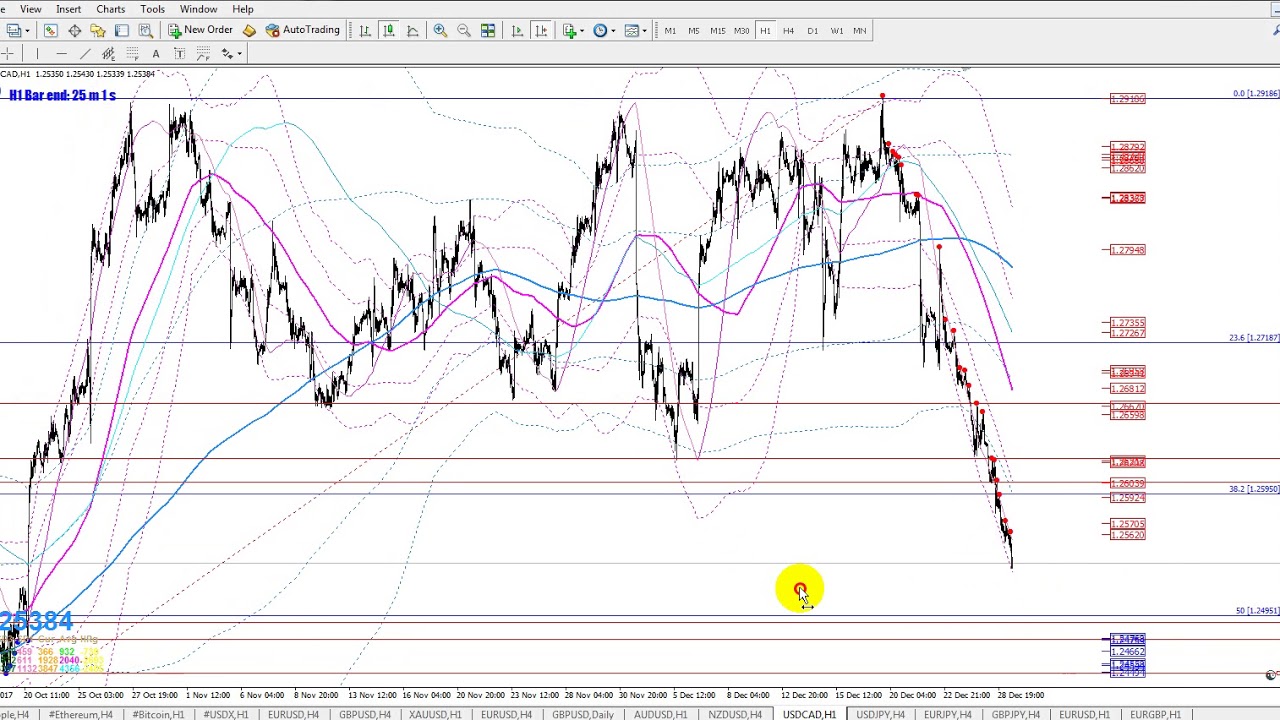Switch to NZDUSD,H4 chart tab
Screen dimensions: 1280x720
pyautogui.click(x=735, y=714)
